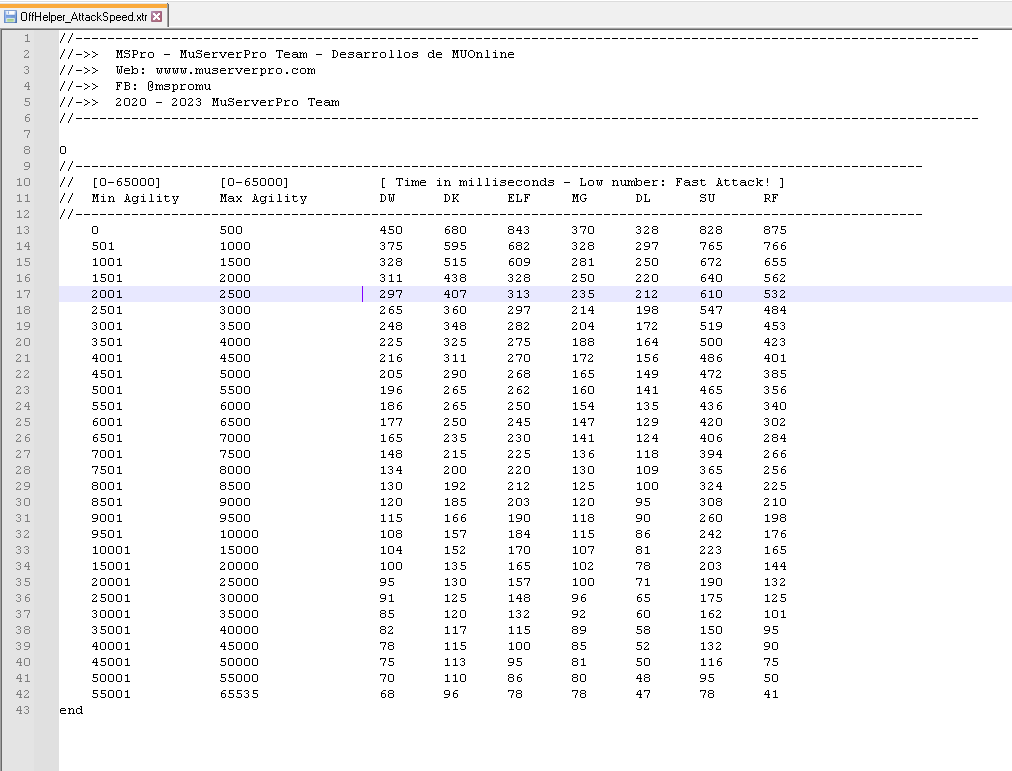Click line number 1 in the margin
This screenshot has width=1012, height=771.
click(x=26, y=38)
